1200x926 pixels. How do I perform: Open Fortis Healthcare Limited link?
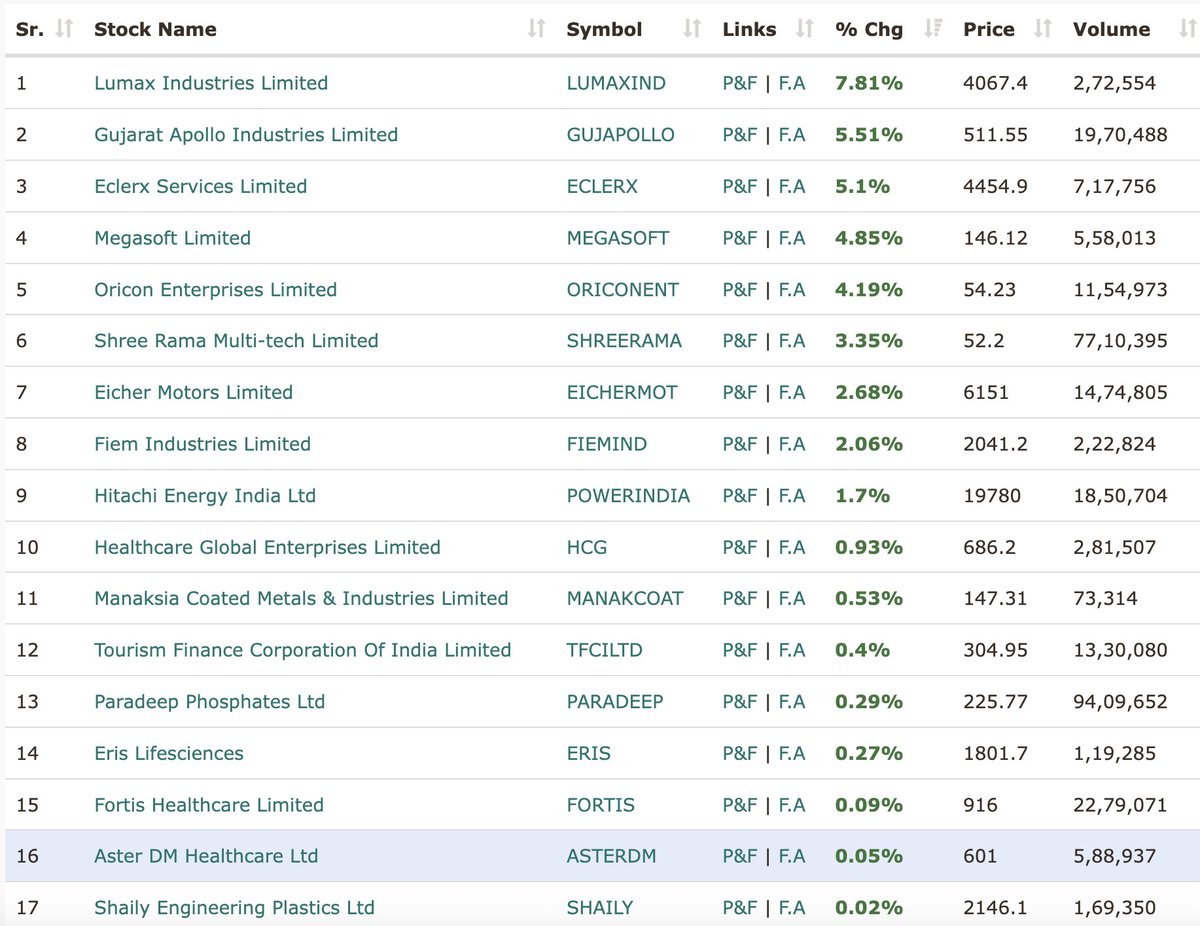coord(209,805)
